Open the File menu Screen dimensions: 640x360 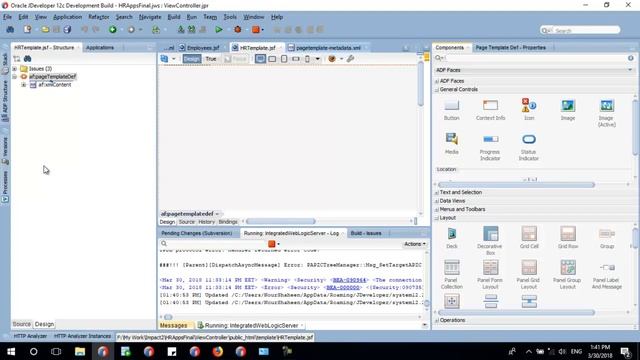pyautogui.click(x=7, y=17)
